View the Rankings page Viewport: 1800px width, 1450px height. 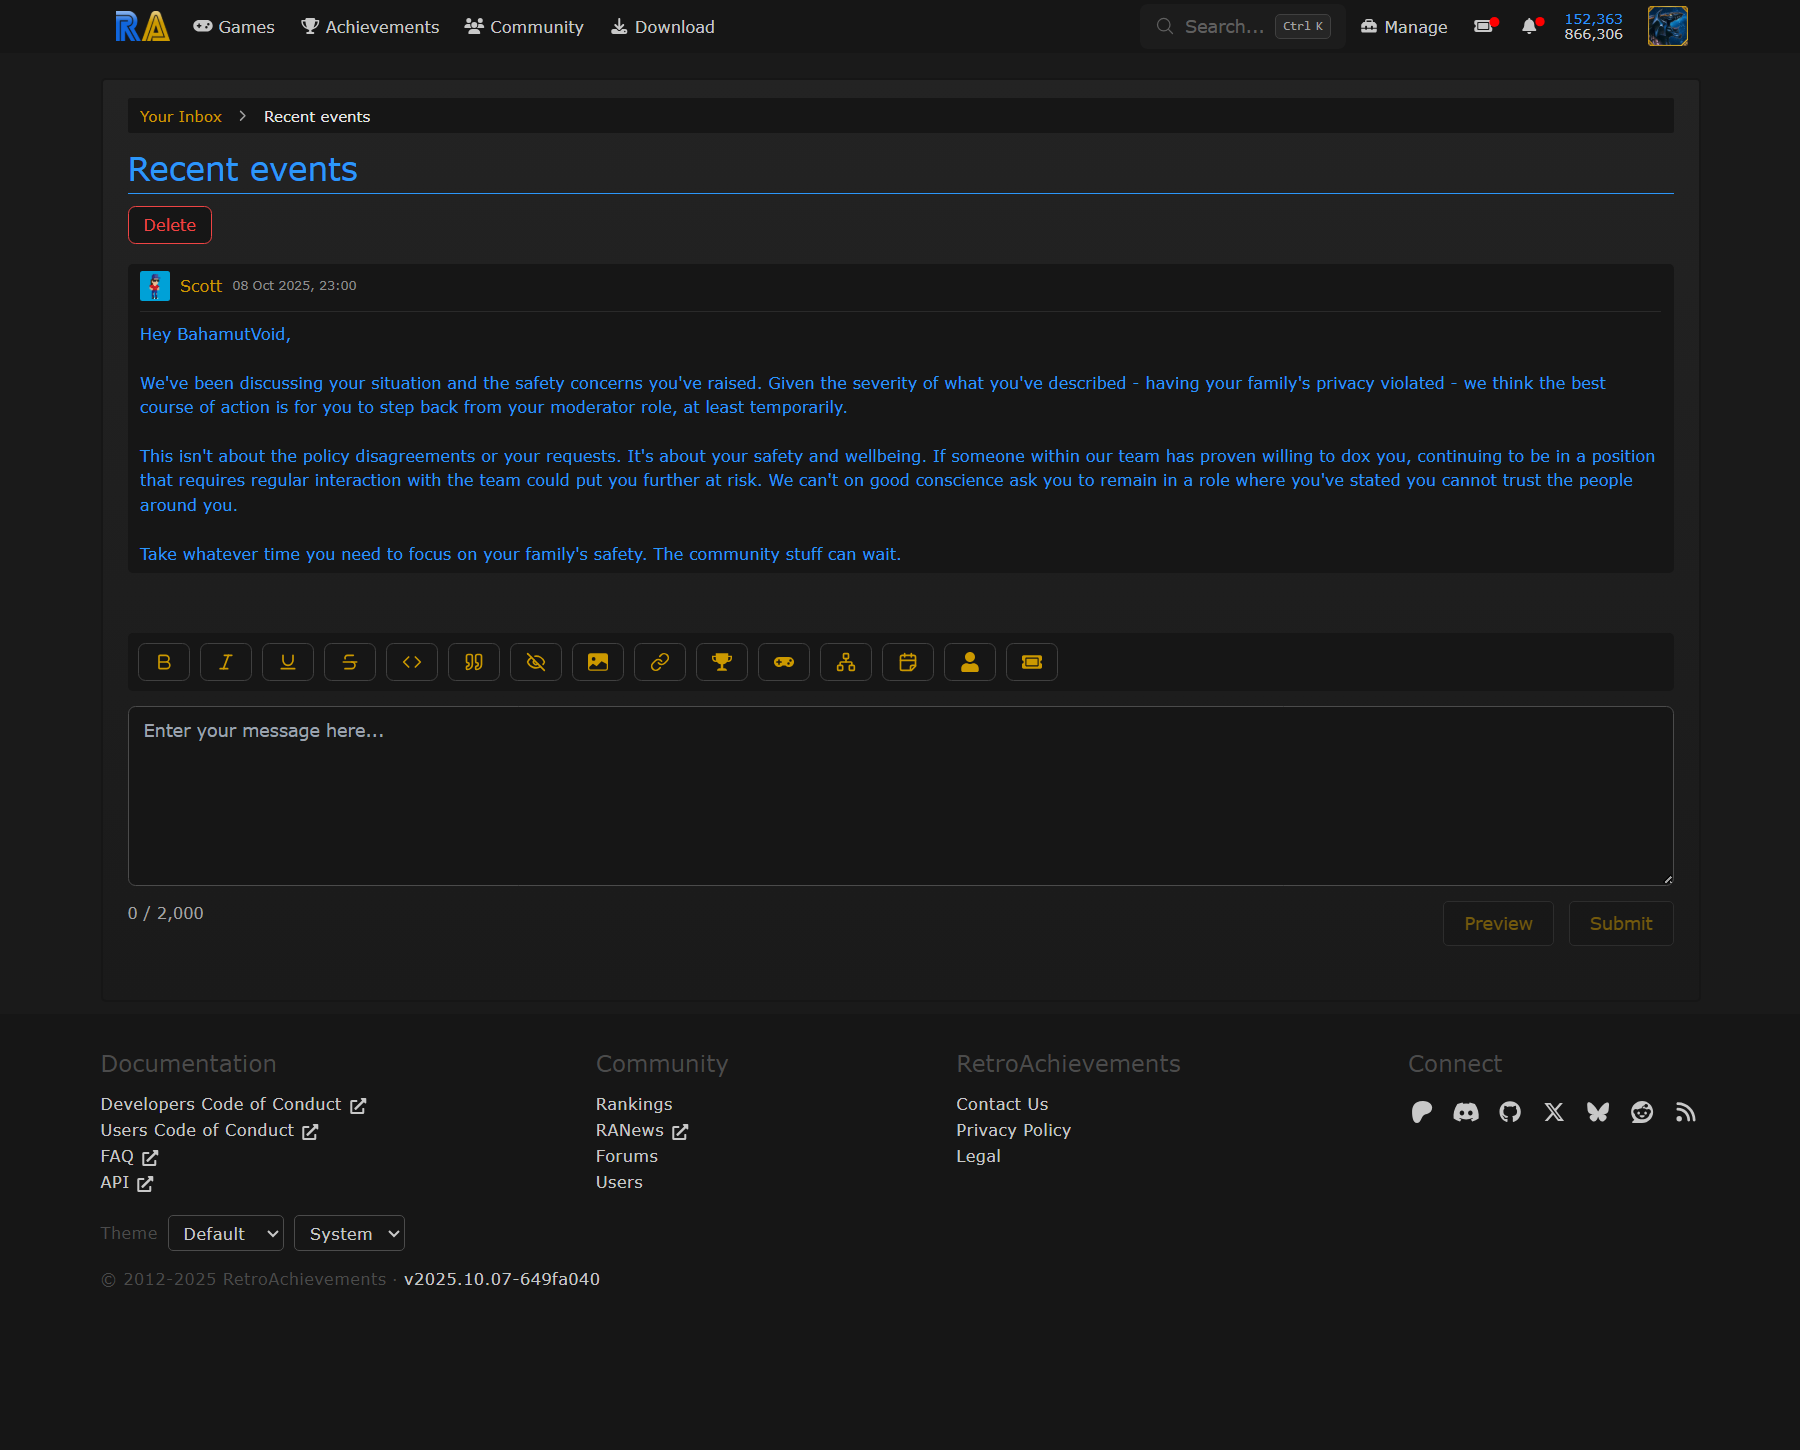click(x=634, y=1104)
